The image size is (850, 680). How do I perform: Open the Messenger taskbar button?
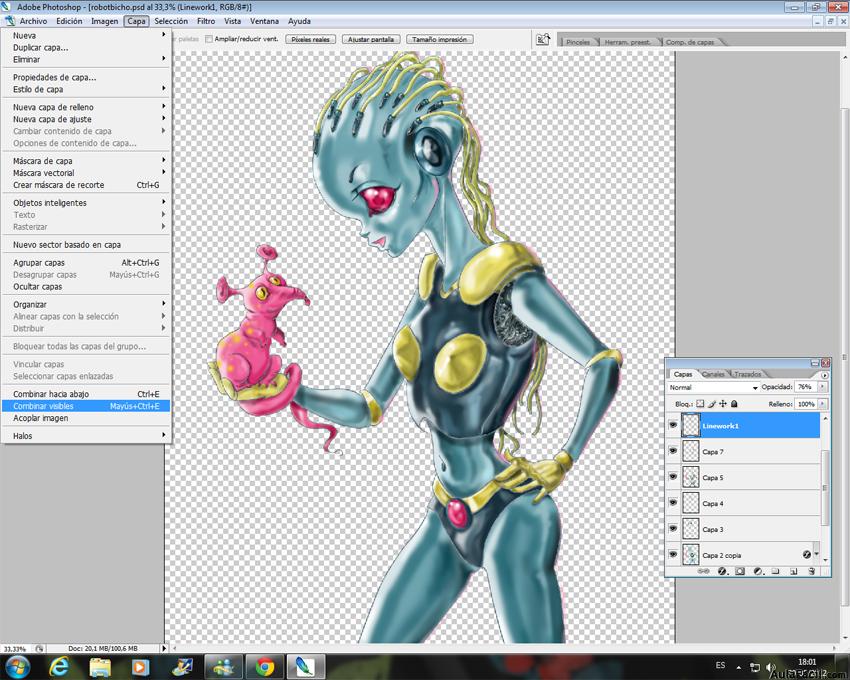223,666
